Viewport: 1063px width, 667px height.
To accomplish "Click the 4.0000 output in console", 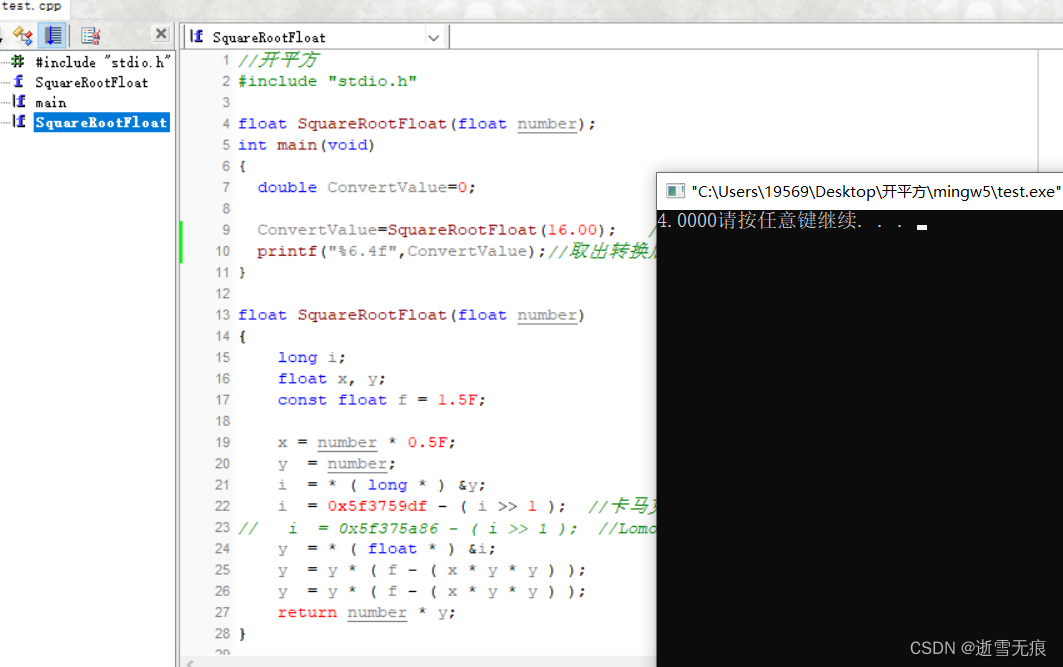I will 687,220.
